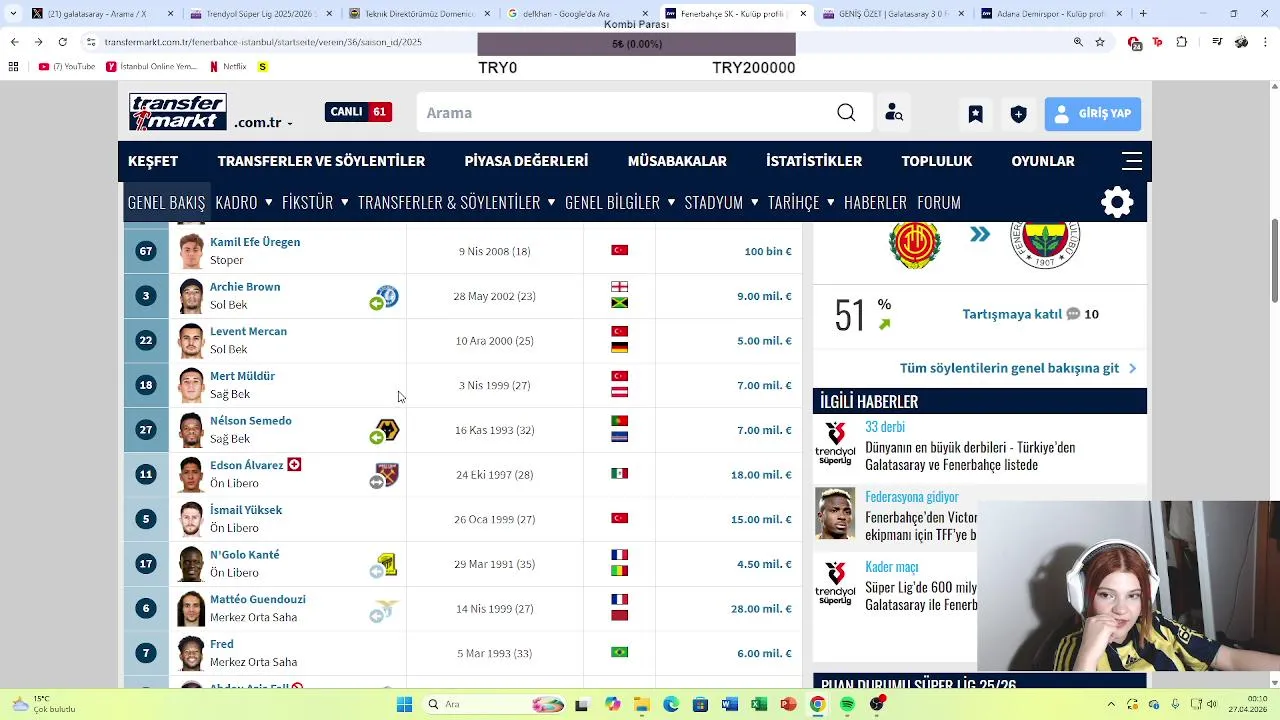Image resolution: width=1280 pixels, height=720 pixels.
Task: Open Tüm söylentilerin genel bakışına git
Action: [1009, 368]
